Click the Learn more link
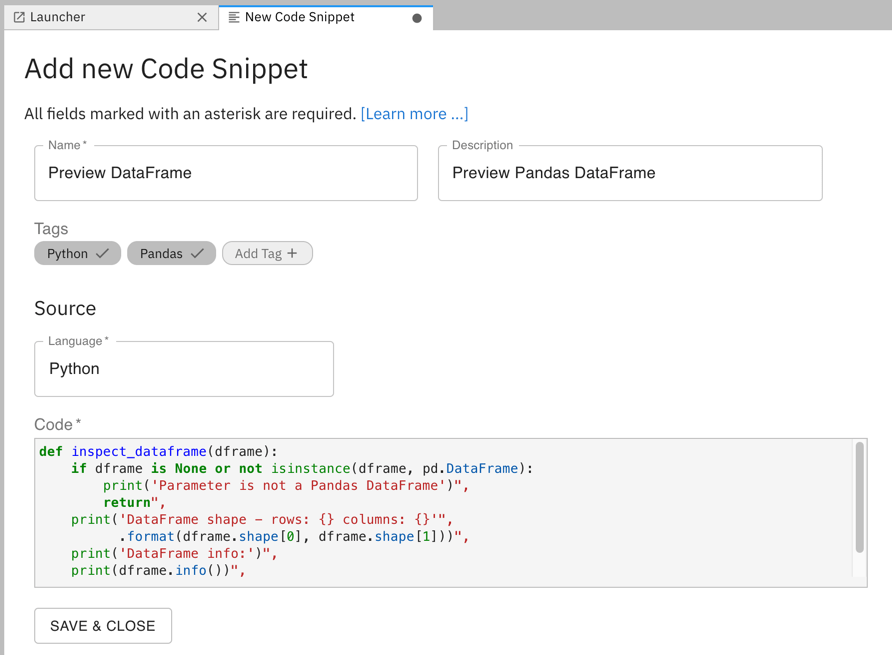 pyautogui.click(x=414, y=113)
